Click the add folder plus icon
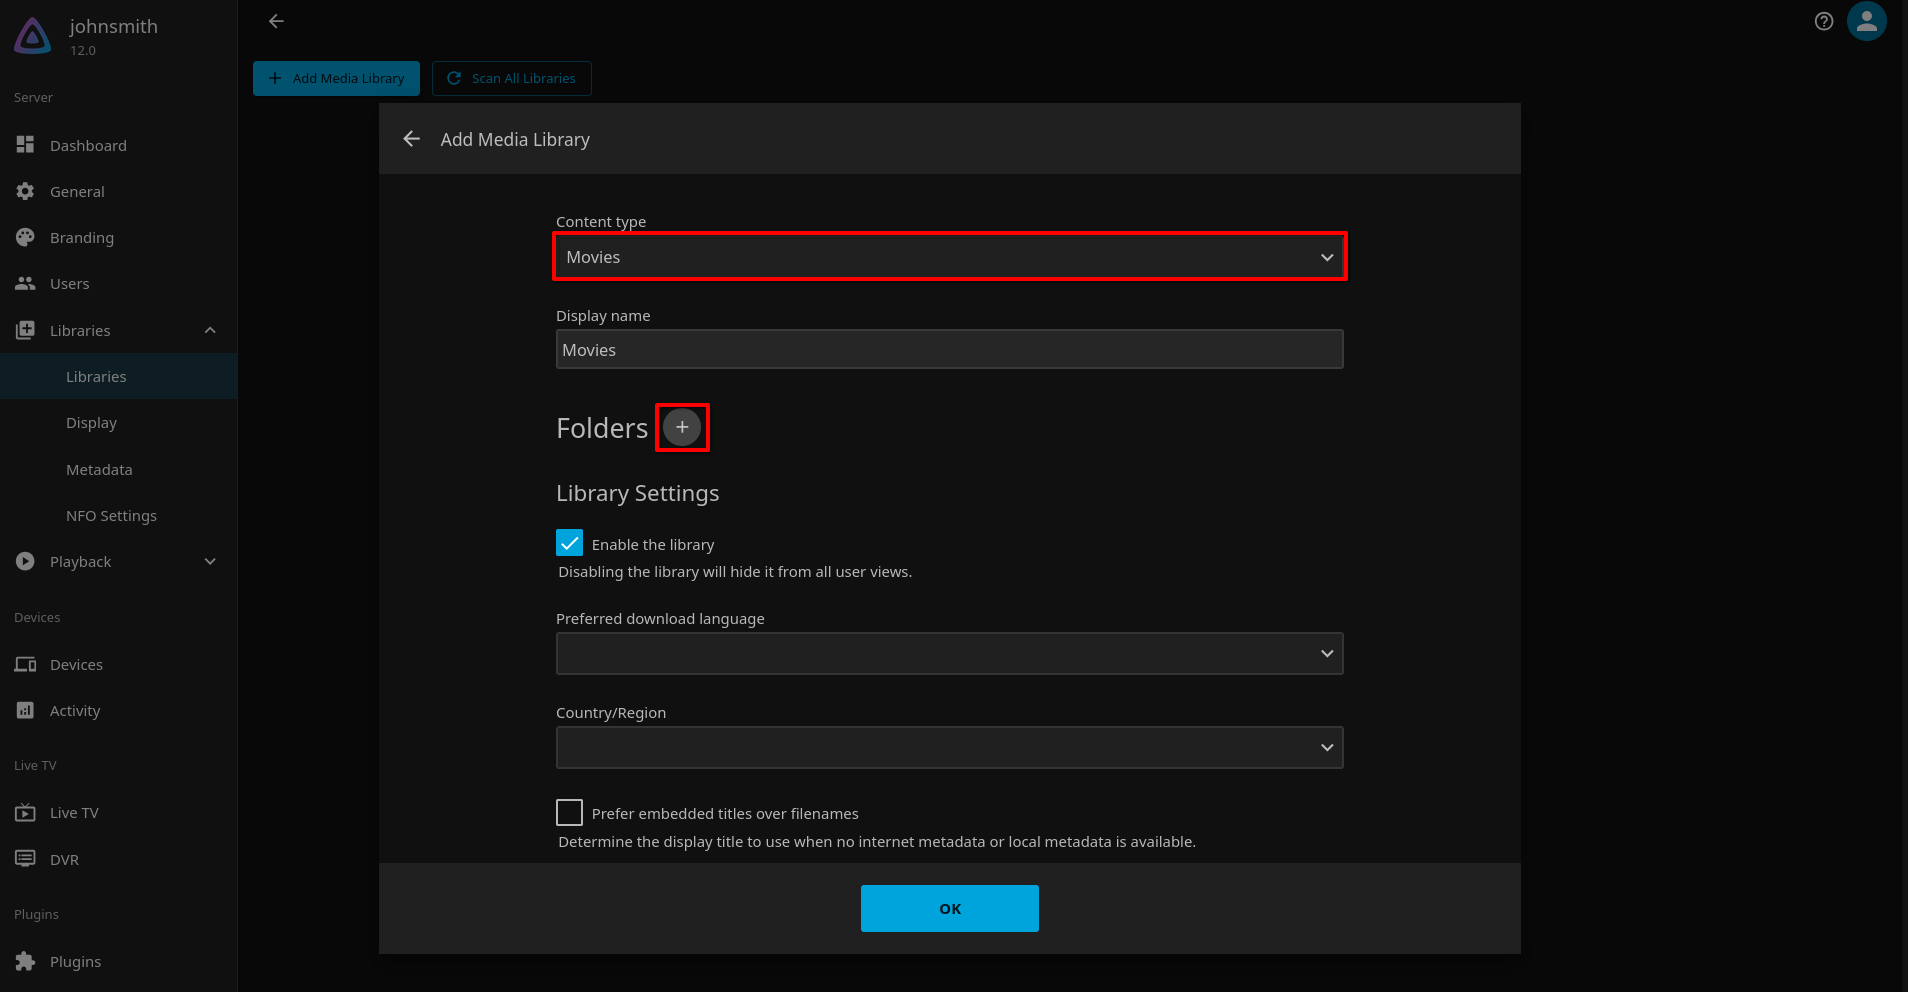Image resolution: width=1908 pixels, height=992 pixels. point(682,428)
